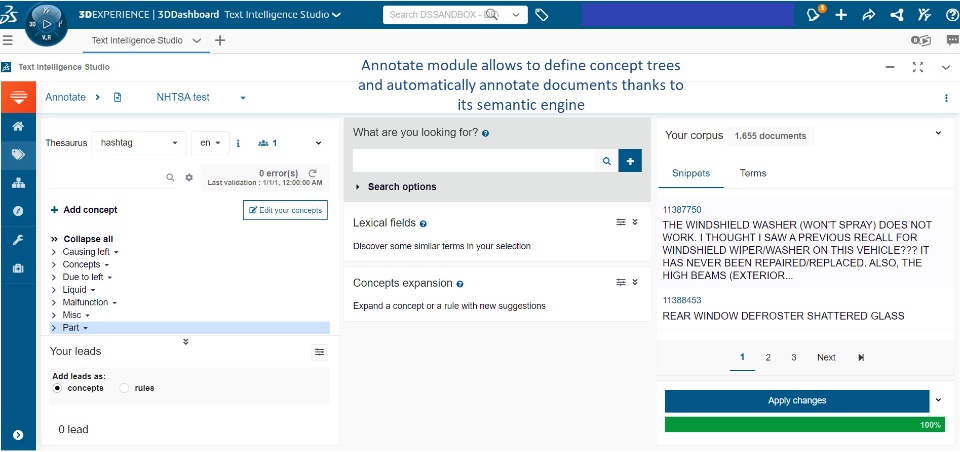Select 'concepts' radio for adding leads
960x452 pixels.
[58, 388]
